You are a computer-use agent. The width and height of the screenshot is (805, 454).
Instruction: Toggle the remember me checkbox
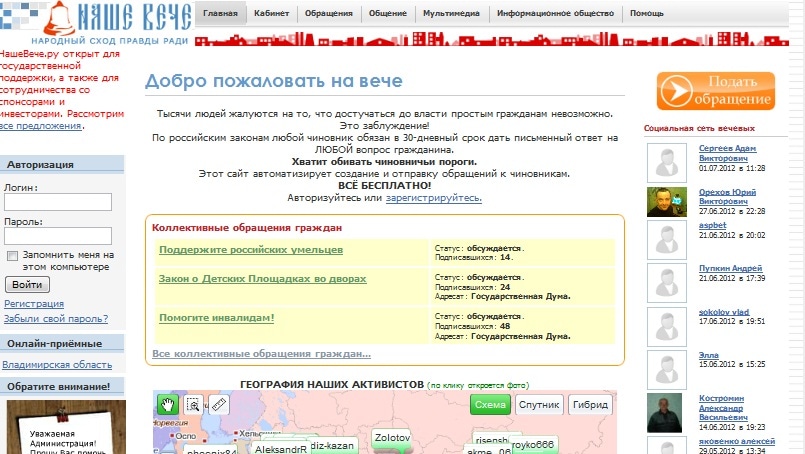pos(13,255)
